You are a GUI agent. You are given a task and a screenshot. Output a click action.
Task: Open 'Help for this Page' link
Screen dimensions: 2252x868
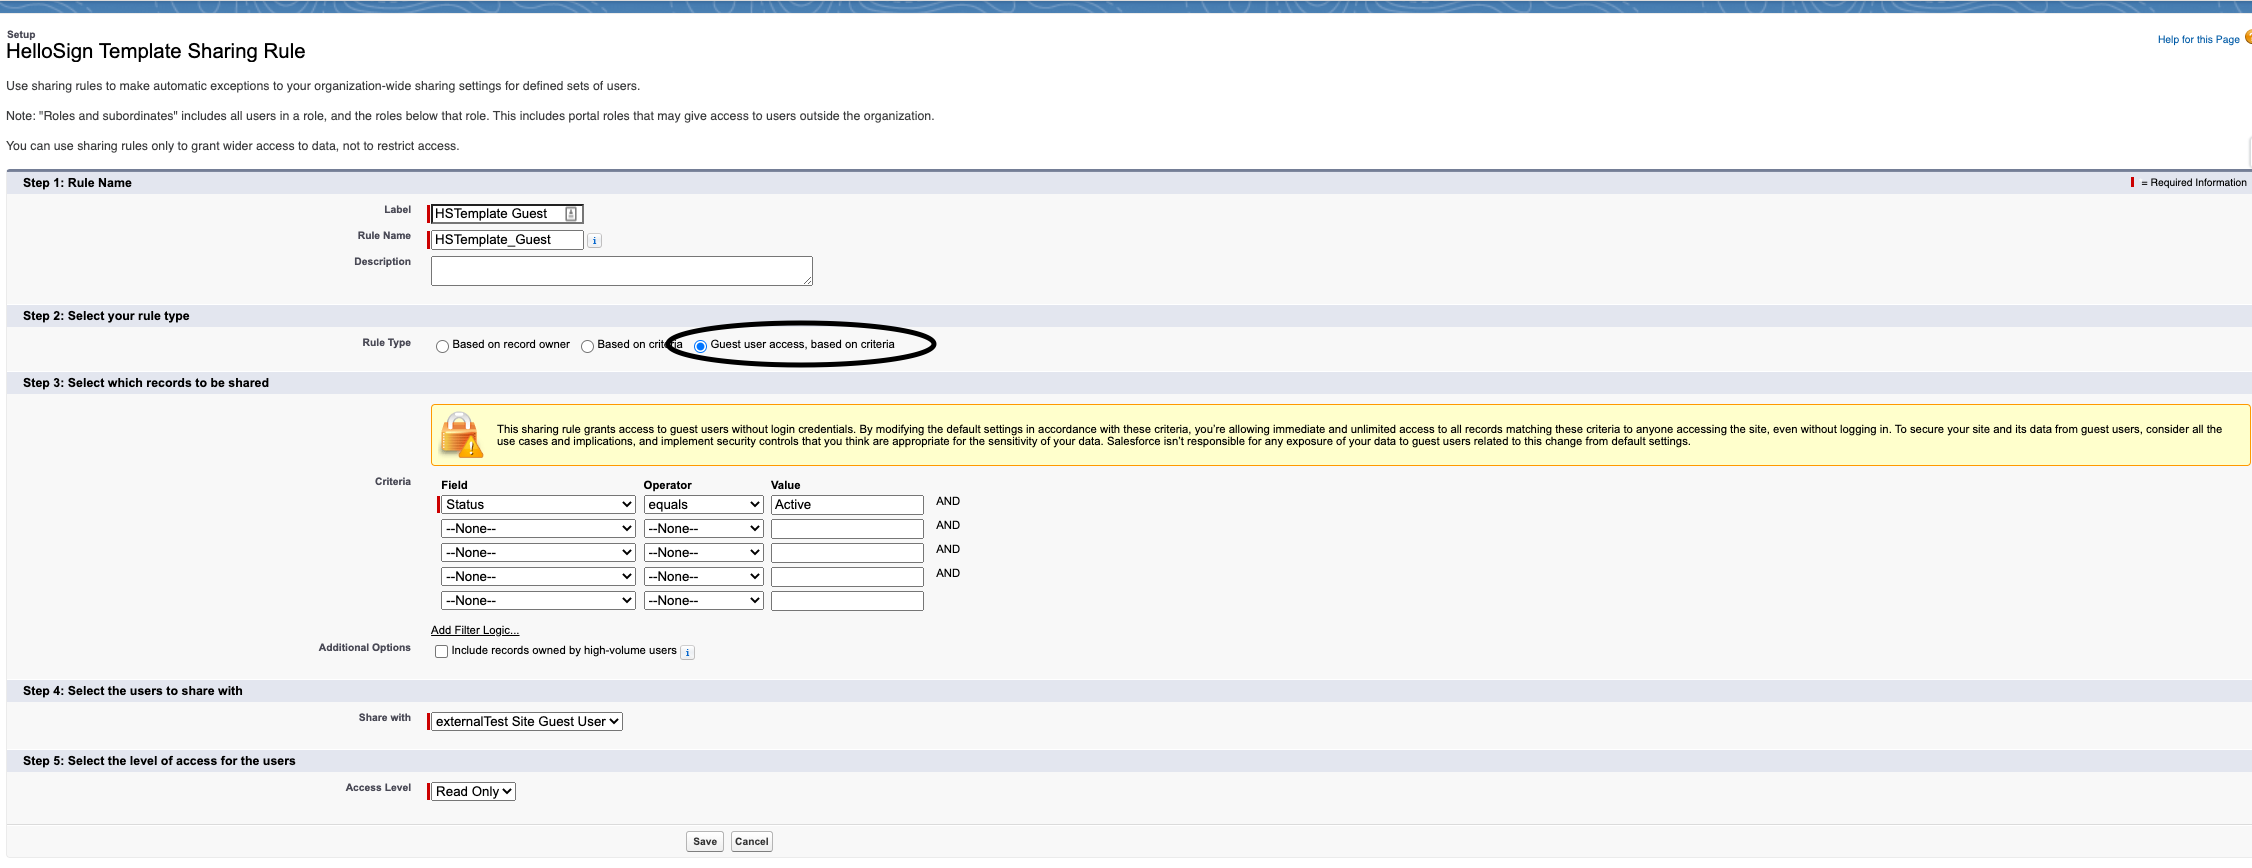pos(2198,40)
